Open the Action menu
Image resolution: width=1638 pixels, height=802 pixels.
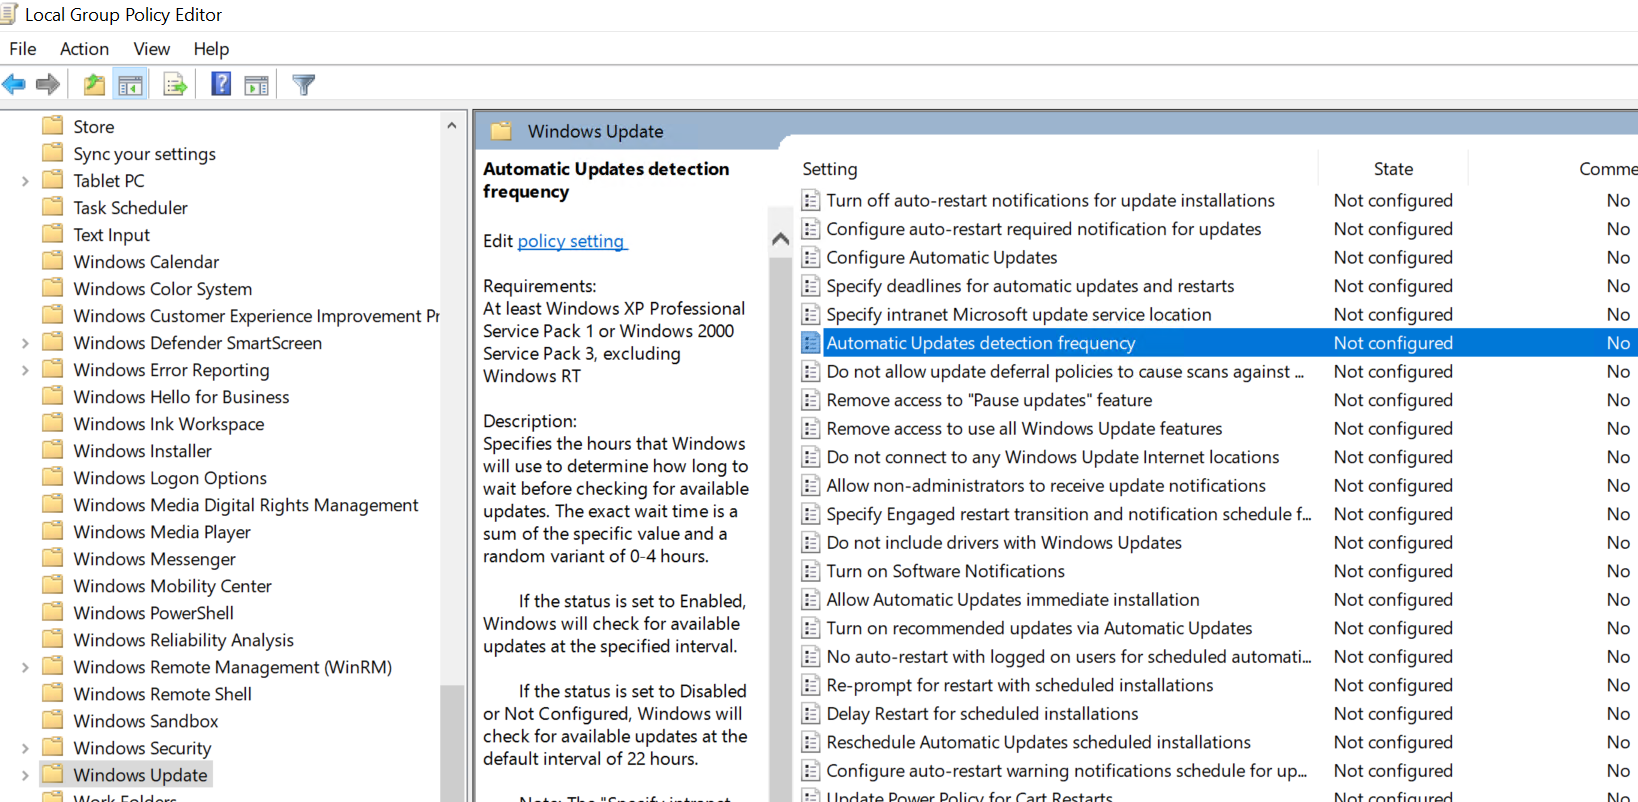coord(84,49)
